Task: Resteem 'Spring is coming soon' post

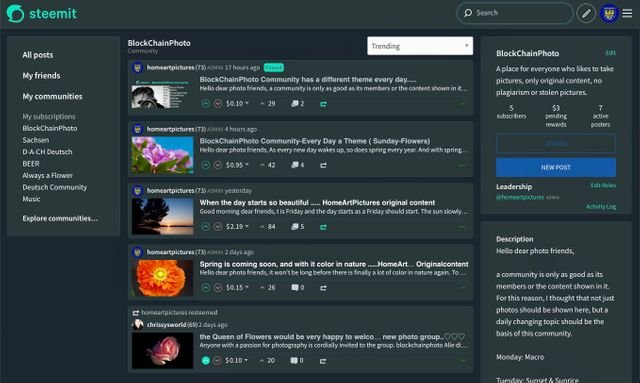Action: tap(323, 288)
